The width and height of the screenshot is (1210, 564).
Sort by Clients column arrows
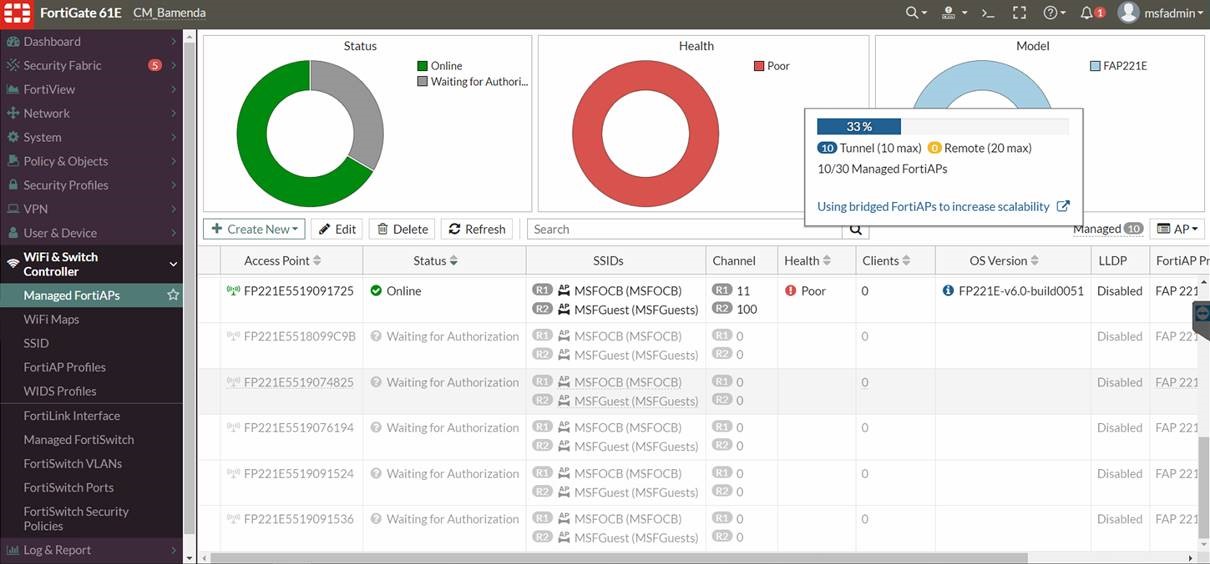coord(906,261)
